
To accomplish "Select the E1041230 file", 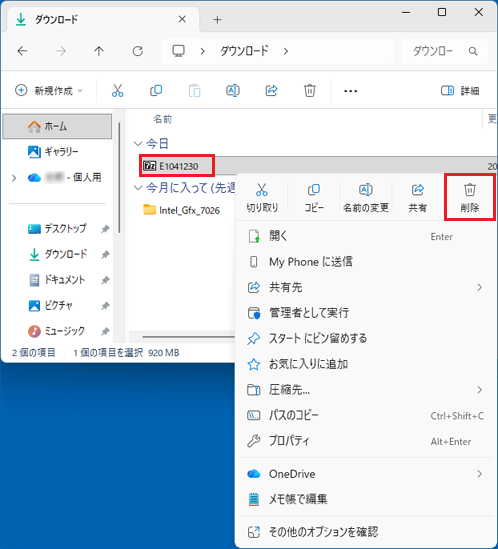I will click(177, 166).
